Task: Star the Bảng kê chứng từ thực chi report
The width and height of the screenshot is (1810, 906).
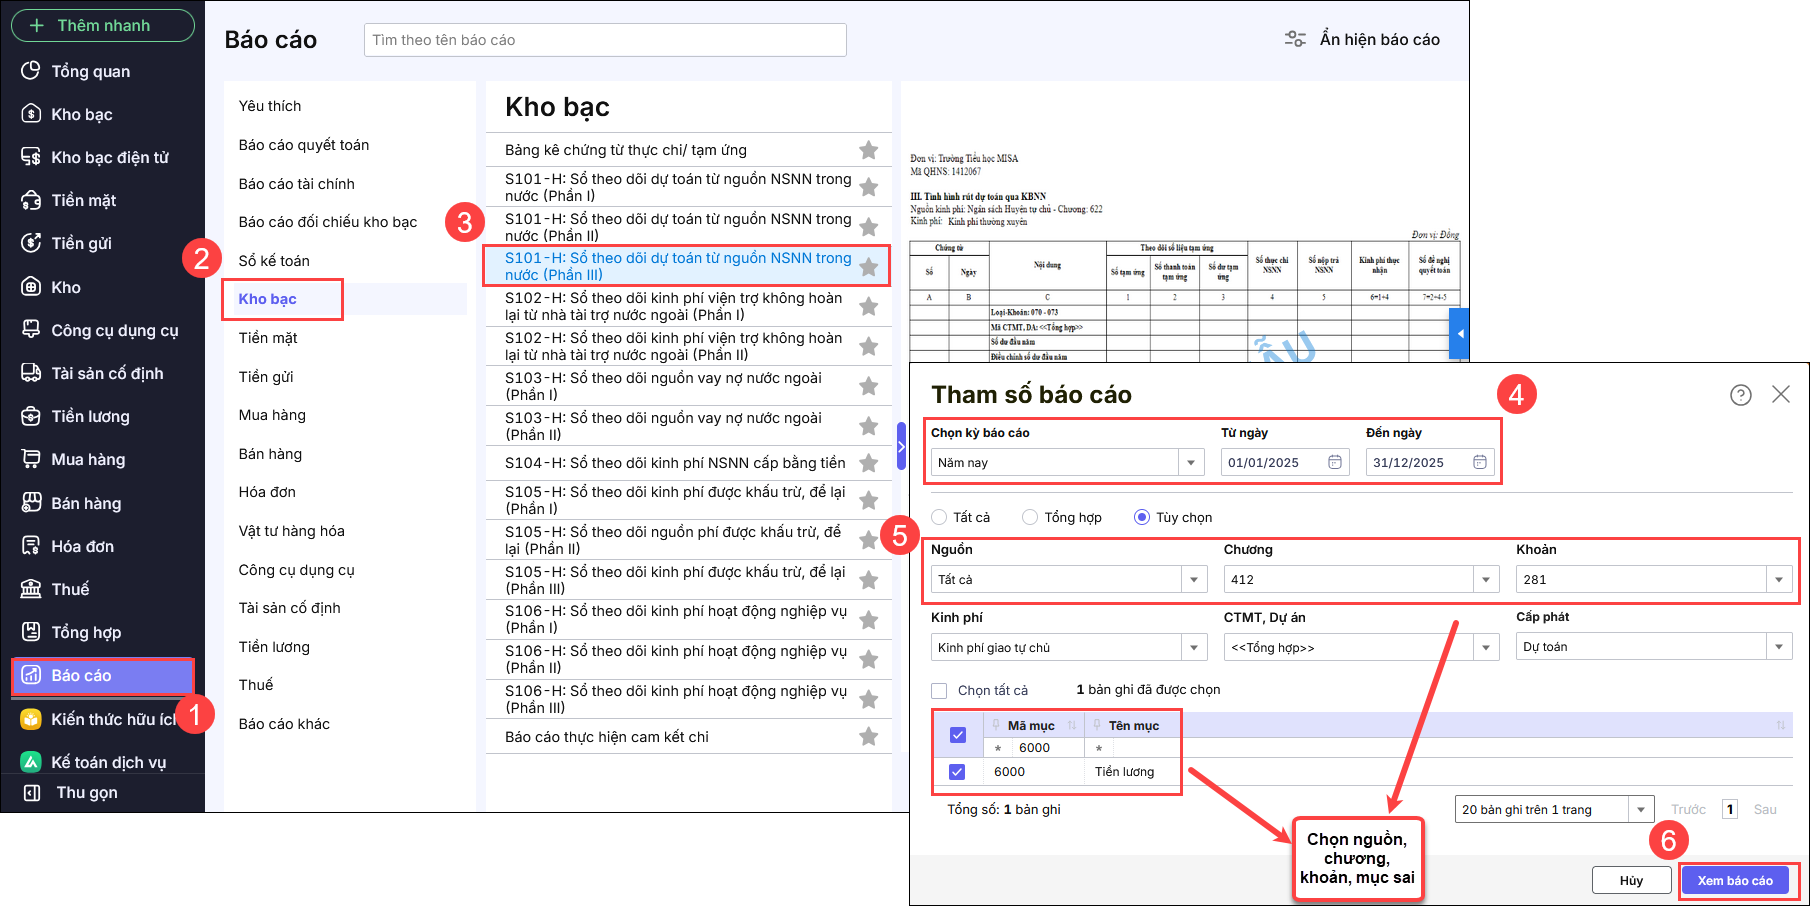Action: click(868, 150)
